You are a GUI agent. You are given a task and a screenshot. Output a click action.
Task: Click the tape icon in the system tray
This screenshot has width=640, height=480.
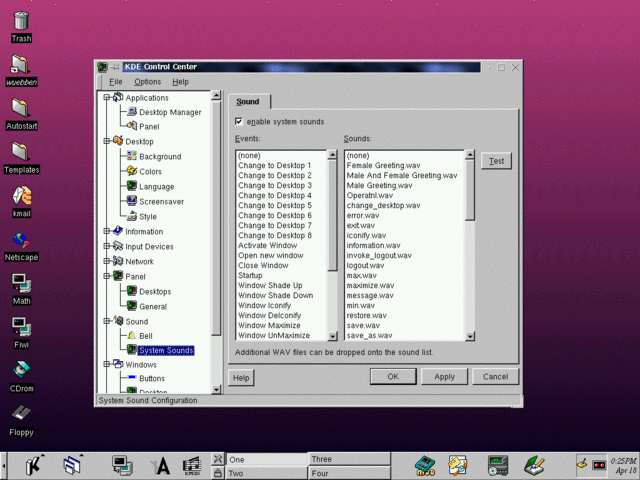pyautogui.click(x=599, y=464)
